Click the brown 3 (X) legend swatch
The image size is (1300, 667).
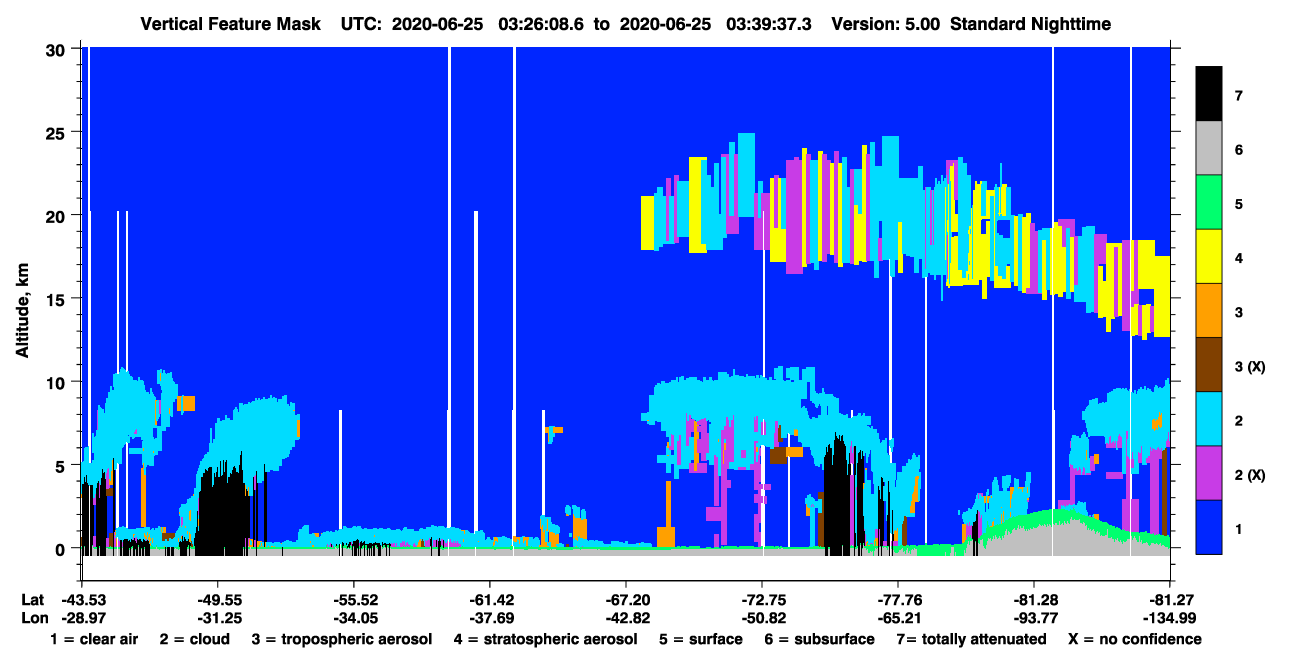(x=1209, y=365)
